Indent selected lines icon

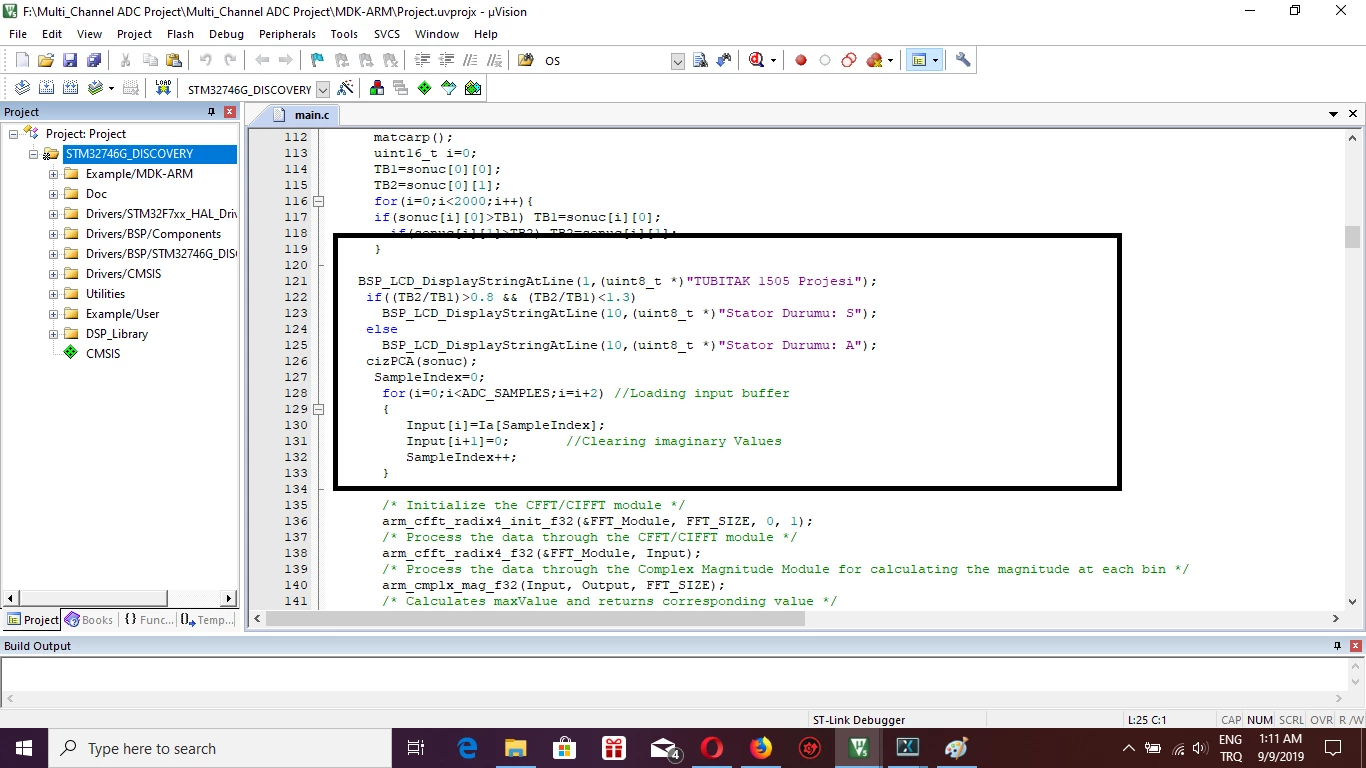pyautogui.click(x=422, y=60)
